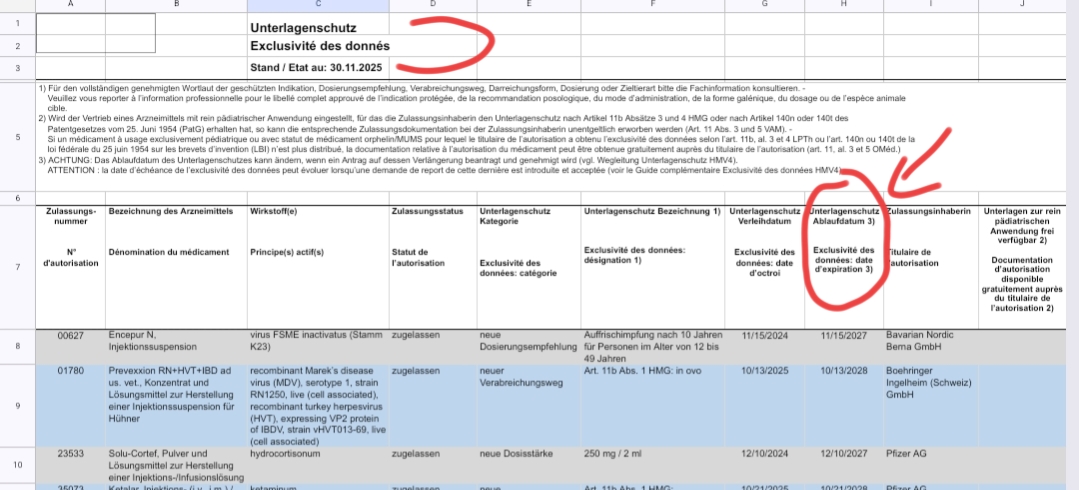The height and width of the screenshot is (490, 1079).
Task: Select column C header
Action: (x=318, y=6)
